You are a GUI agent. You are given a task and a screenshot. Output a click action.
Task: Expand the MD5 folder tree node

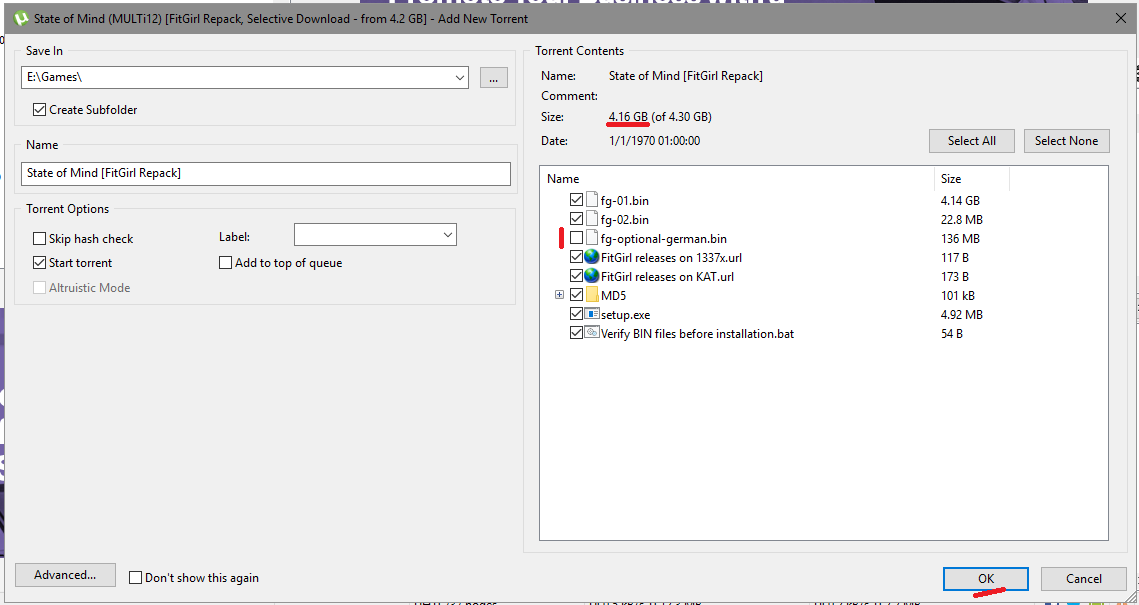(559, 295)
